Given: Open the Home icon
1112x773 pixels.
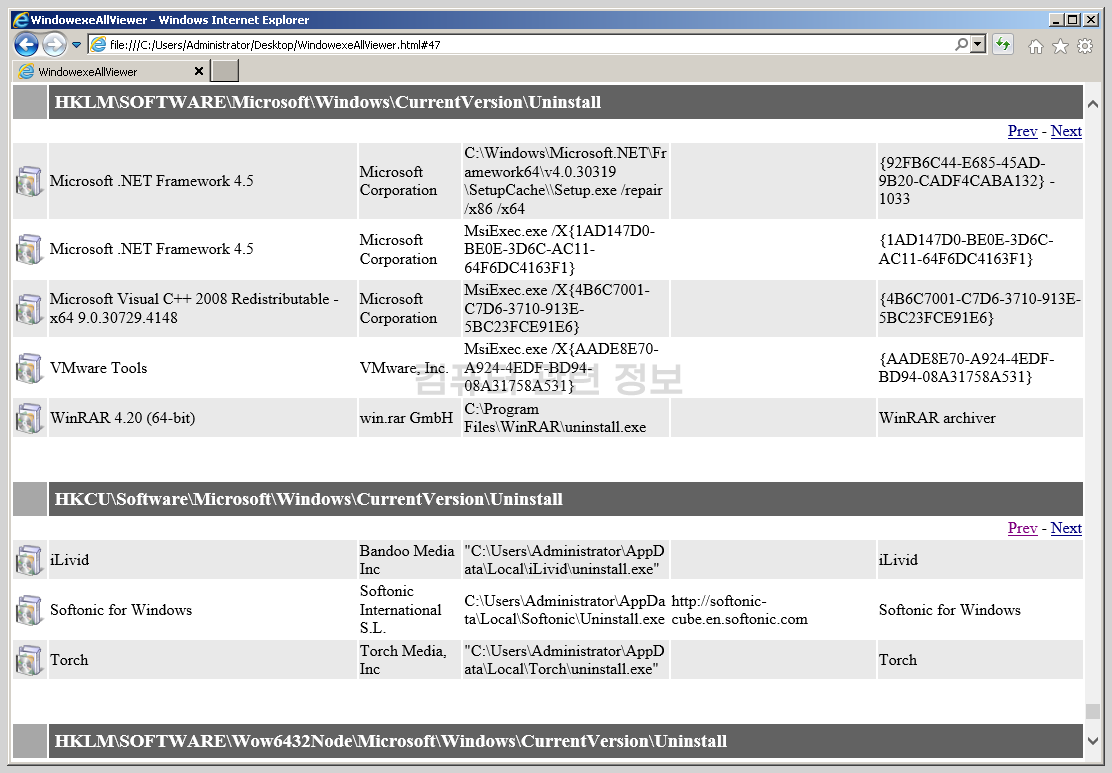Looking at the screenshot, I should (1035, 46).
